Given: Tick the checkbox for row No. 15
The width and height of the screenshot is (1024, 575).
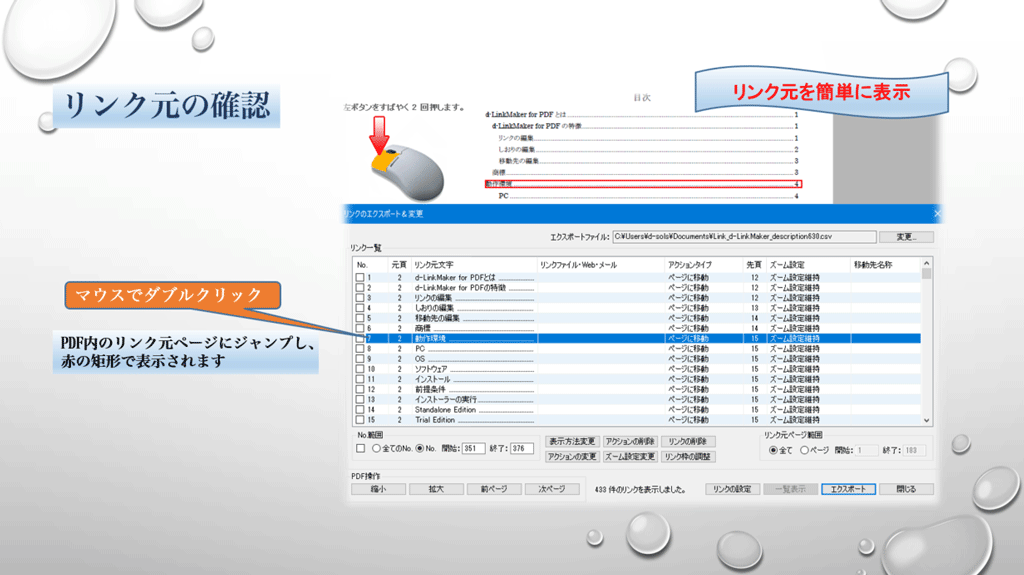Looking at the screenshot, I should [360, 420].
